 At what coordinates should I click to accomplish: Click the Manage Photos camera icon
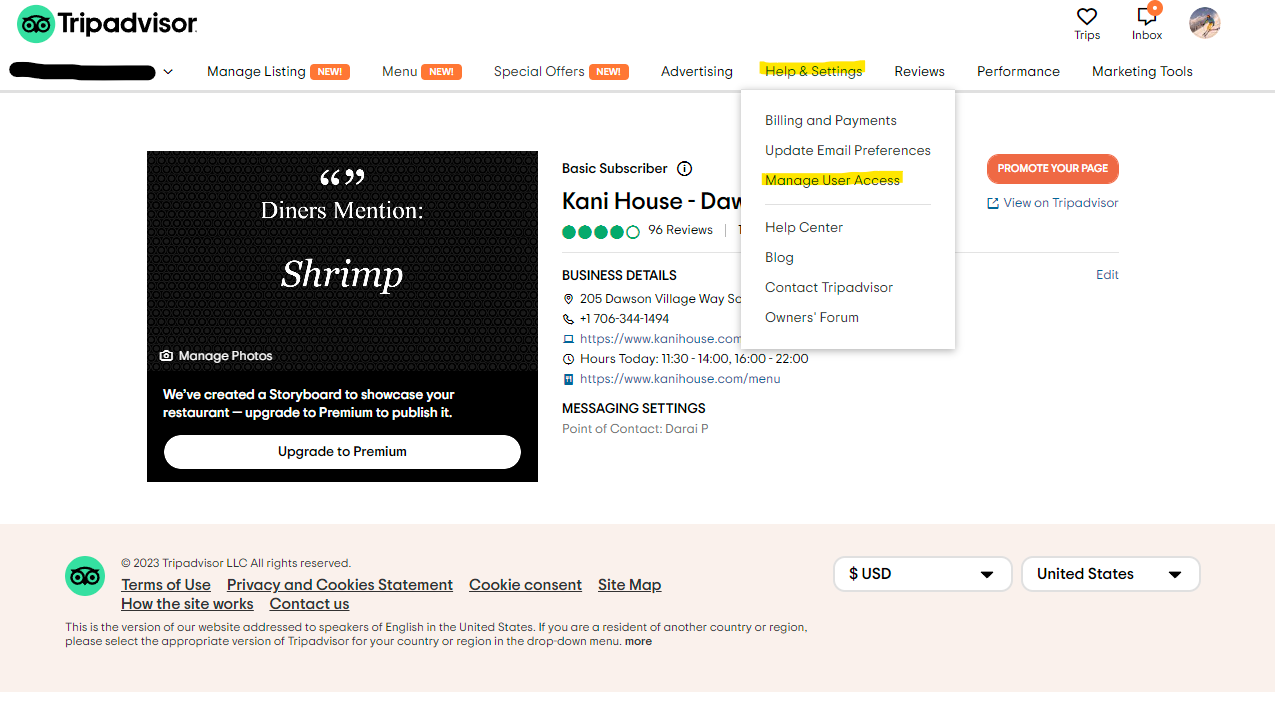[x=166, y=356]
